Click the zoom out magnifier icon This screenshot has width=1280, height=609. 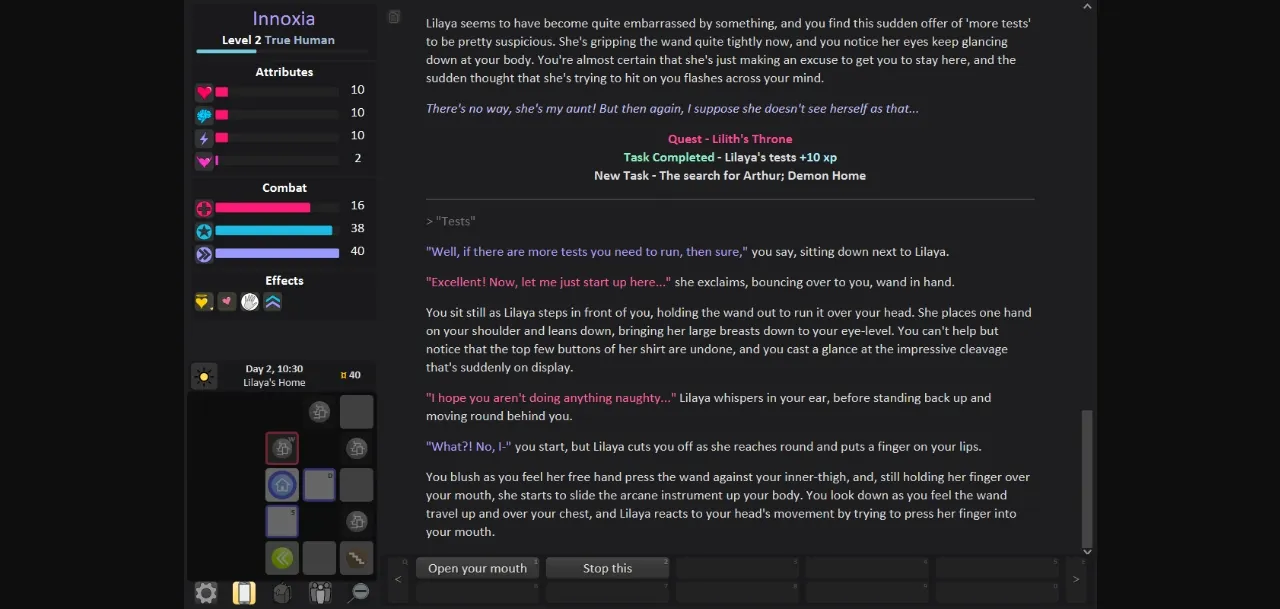pos(359,593)
